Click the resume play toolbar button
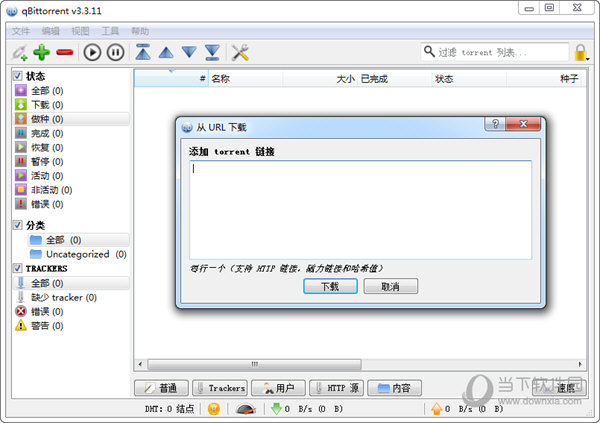Image resolution: width=600 pixels, height=423 pixels. click(92, 52)
